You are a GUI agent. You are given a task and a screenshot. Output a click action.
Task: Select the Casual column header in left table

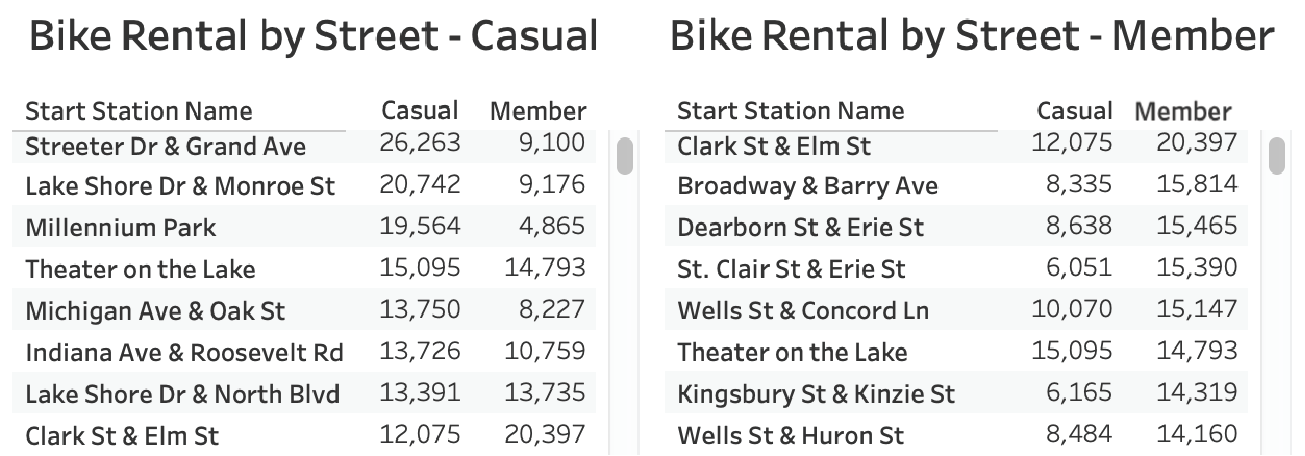(x=420, y=110)
